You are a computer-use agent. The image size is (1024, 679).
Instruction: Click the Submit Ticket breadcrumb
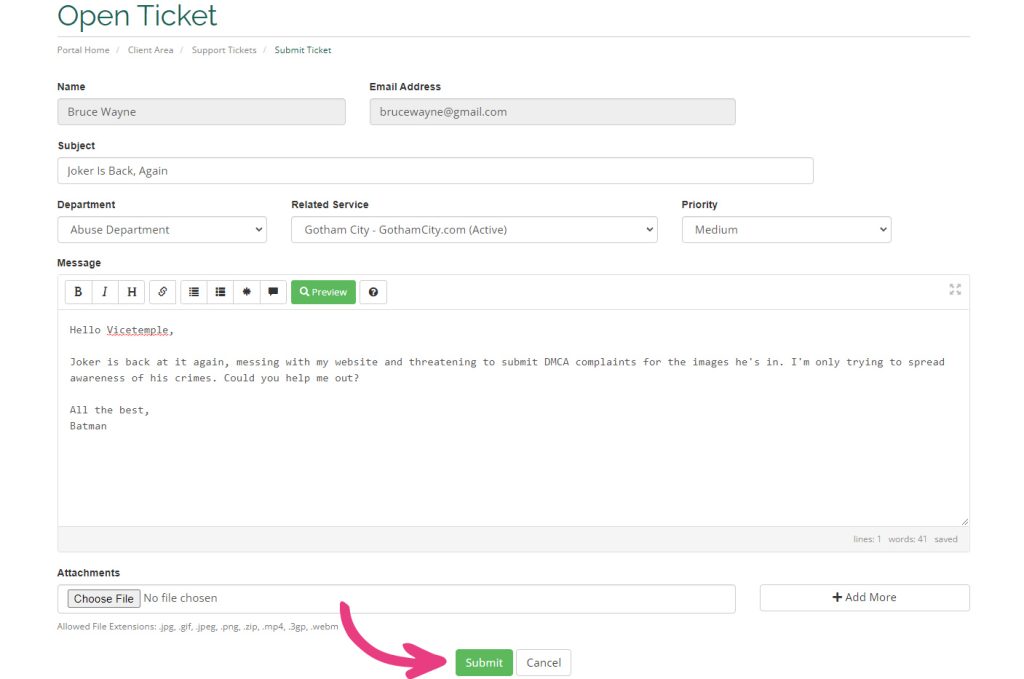click(303, 50)
